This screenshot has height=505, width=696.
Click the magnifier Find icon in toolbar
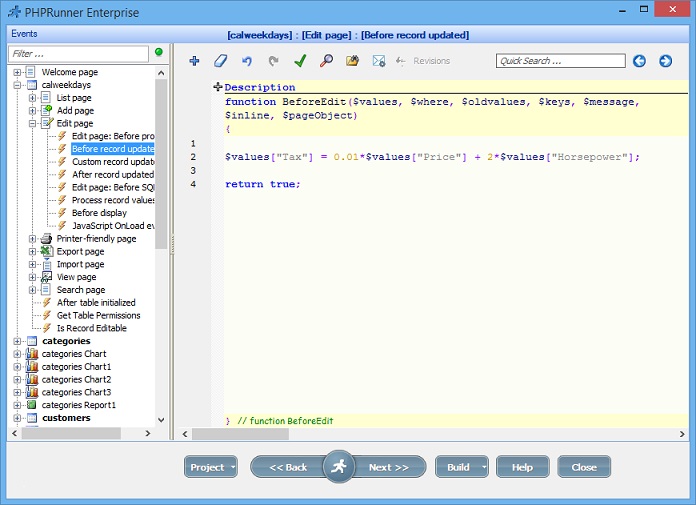tap(326, 61)
